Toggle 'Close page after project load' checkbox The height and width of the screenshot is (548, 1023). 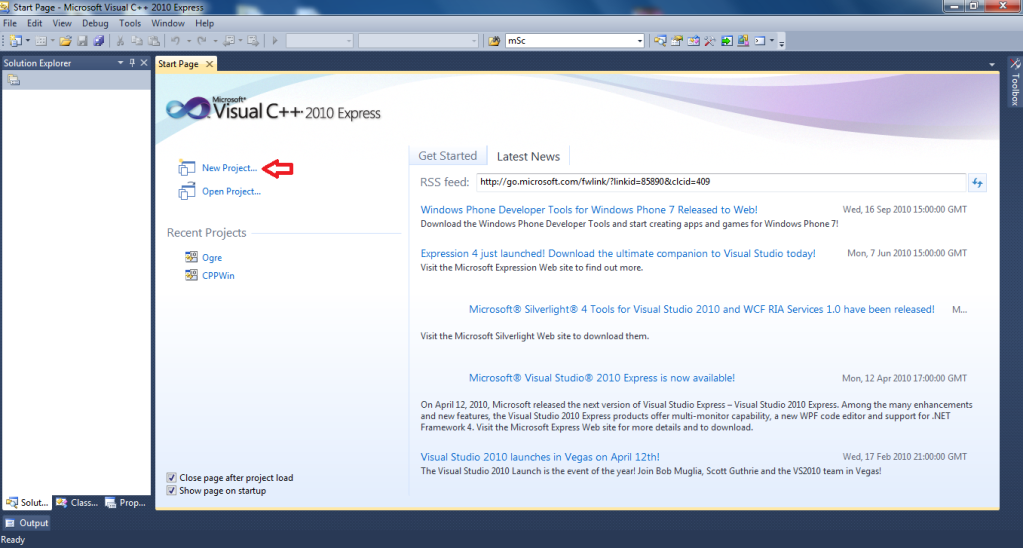(173, 478)
